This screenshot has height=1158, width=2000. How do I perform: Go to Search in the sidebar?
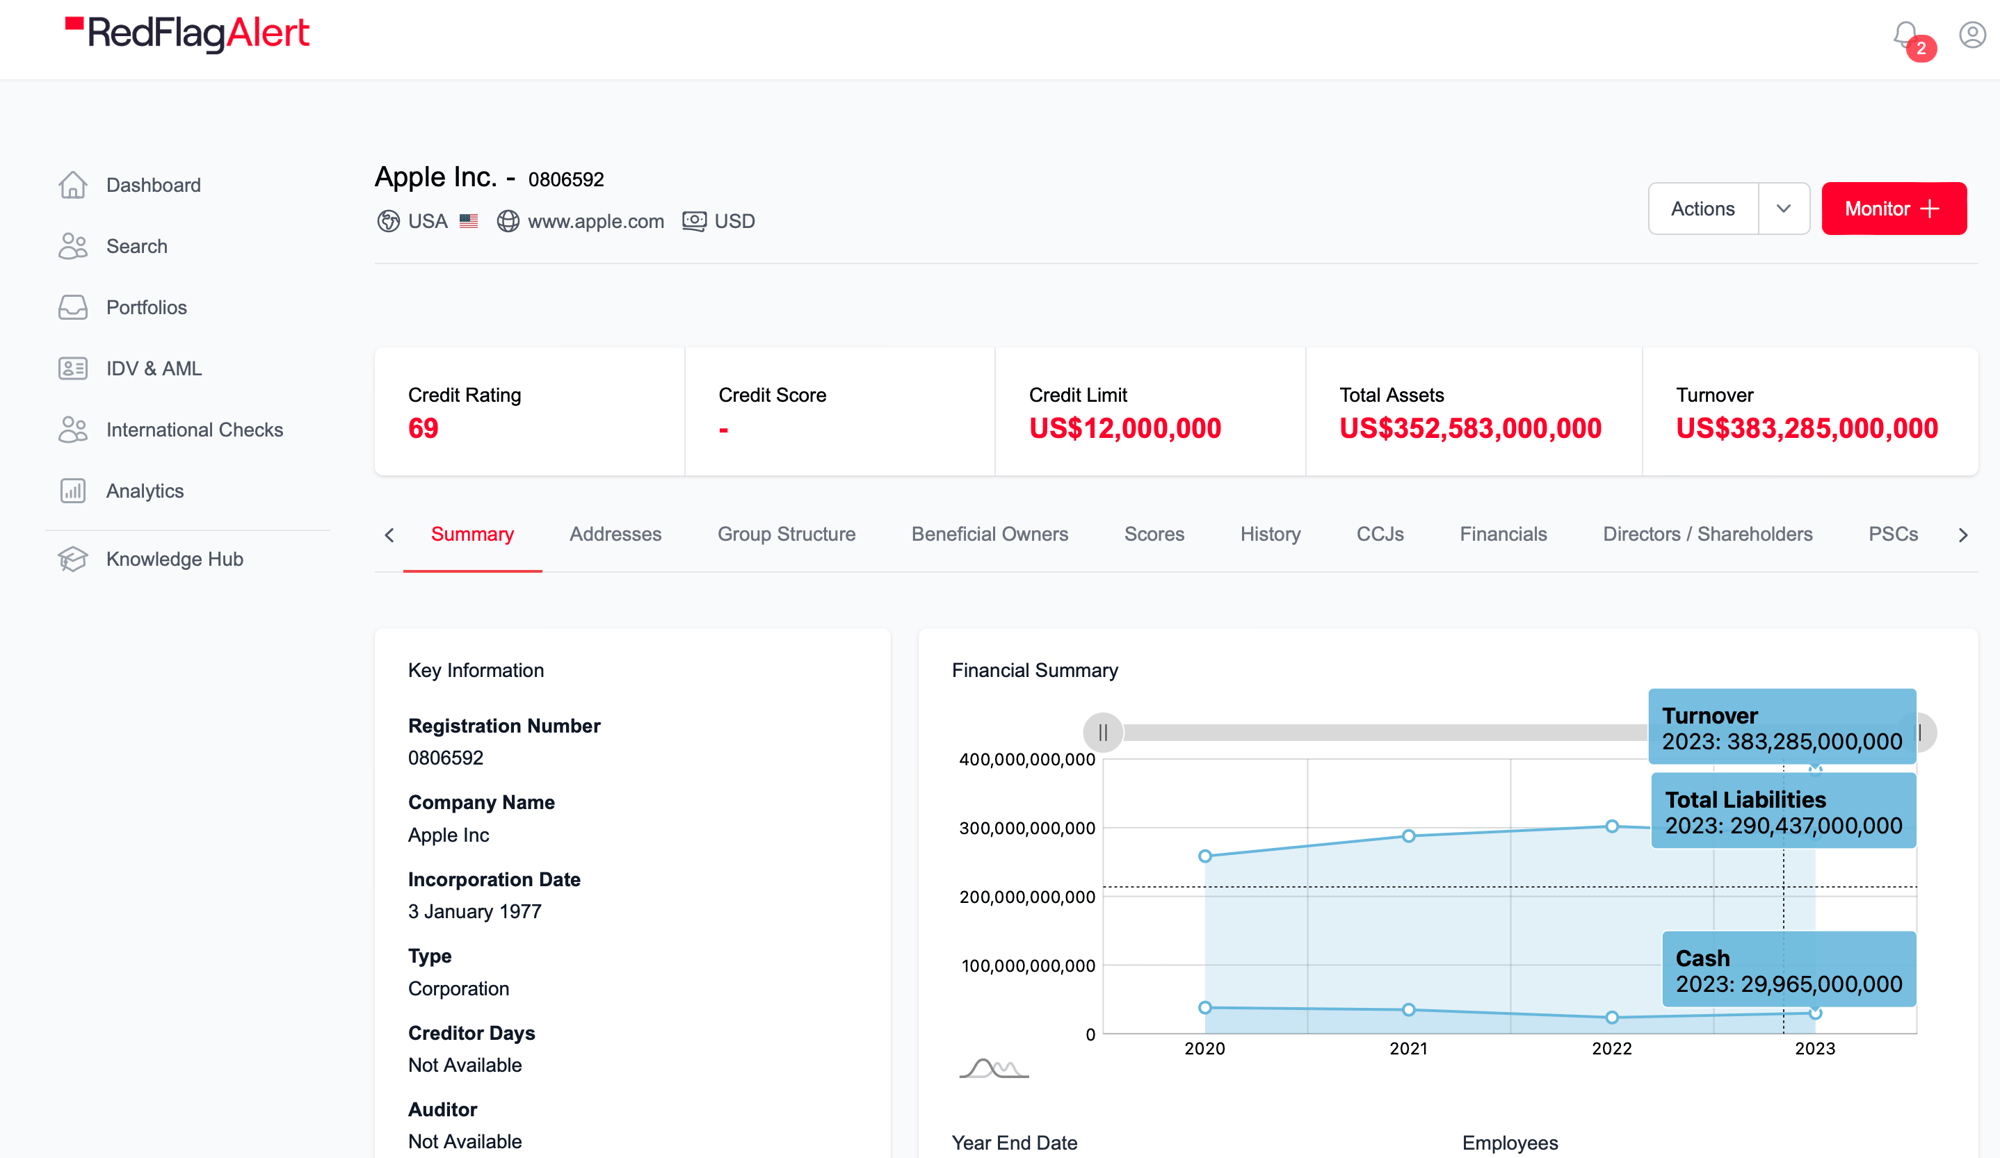[x=137, y=246]
